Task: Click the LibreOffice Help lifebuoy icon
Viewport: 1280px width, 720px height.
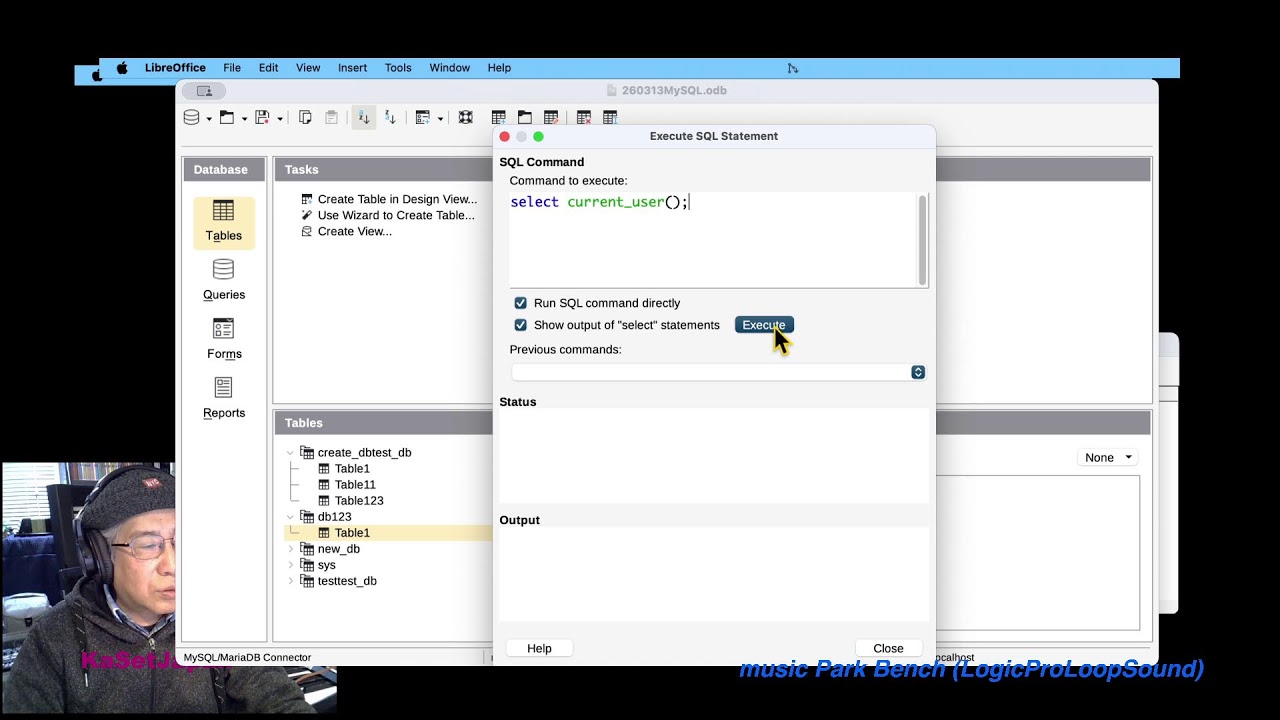Action: click(x=466, y=117)
